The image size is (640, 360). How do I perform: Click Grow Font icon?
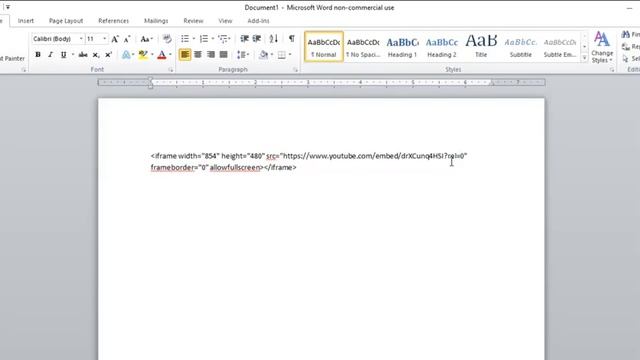click(x=115, y=39)
